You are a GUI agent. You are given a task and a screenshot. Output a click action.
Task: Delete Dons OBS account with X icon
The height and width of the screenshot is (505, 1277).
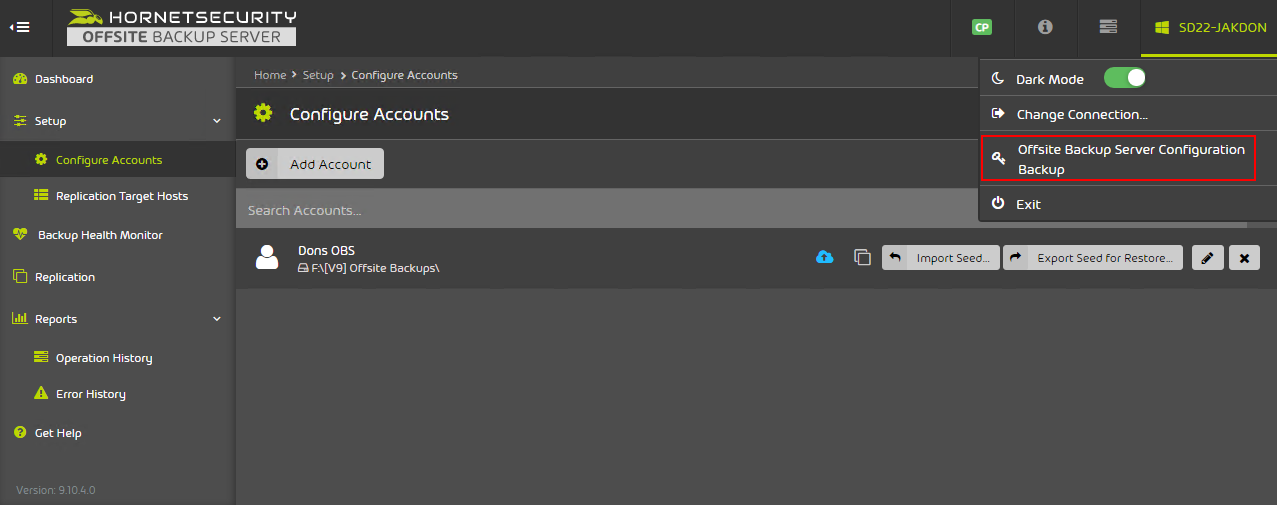coord(1244,257)
